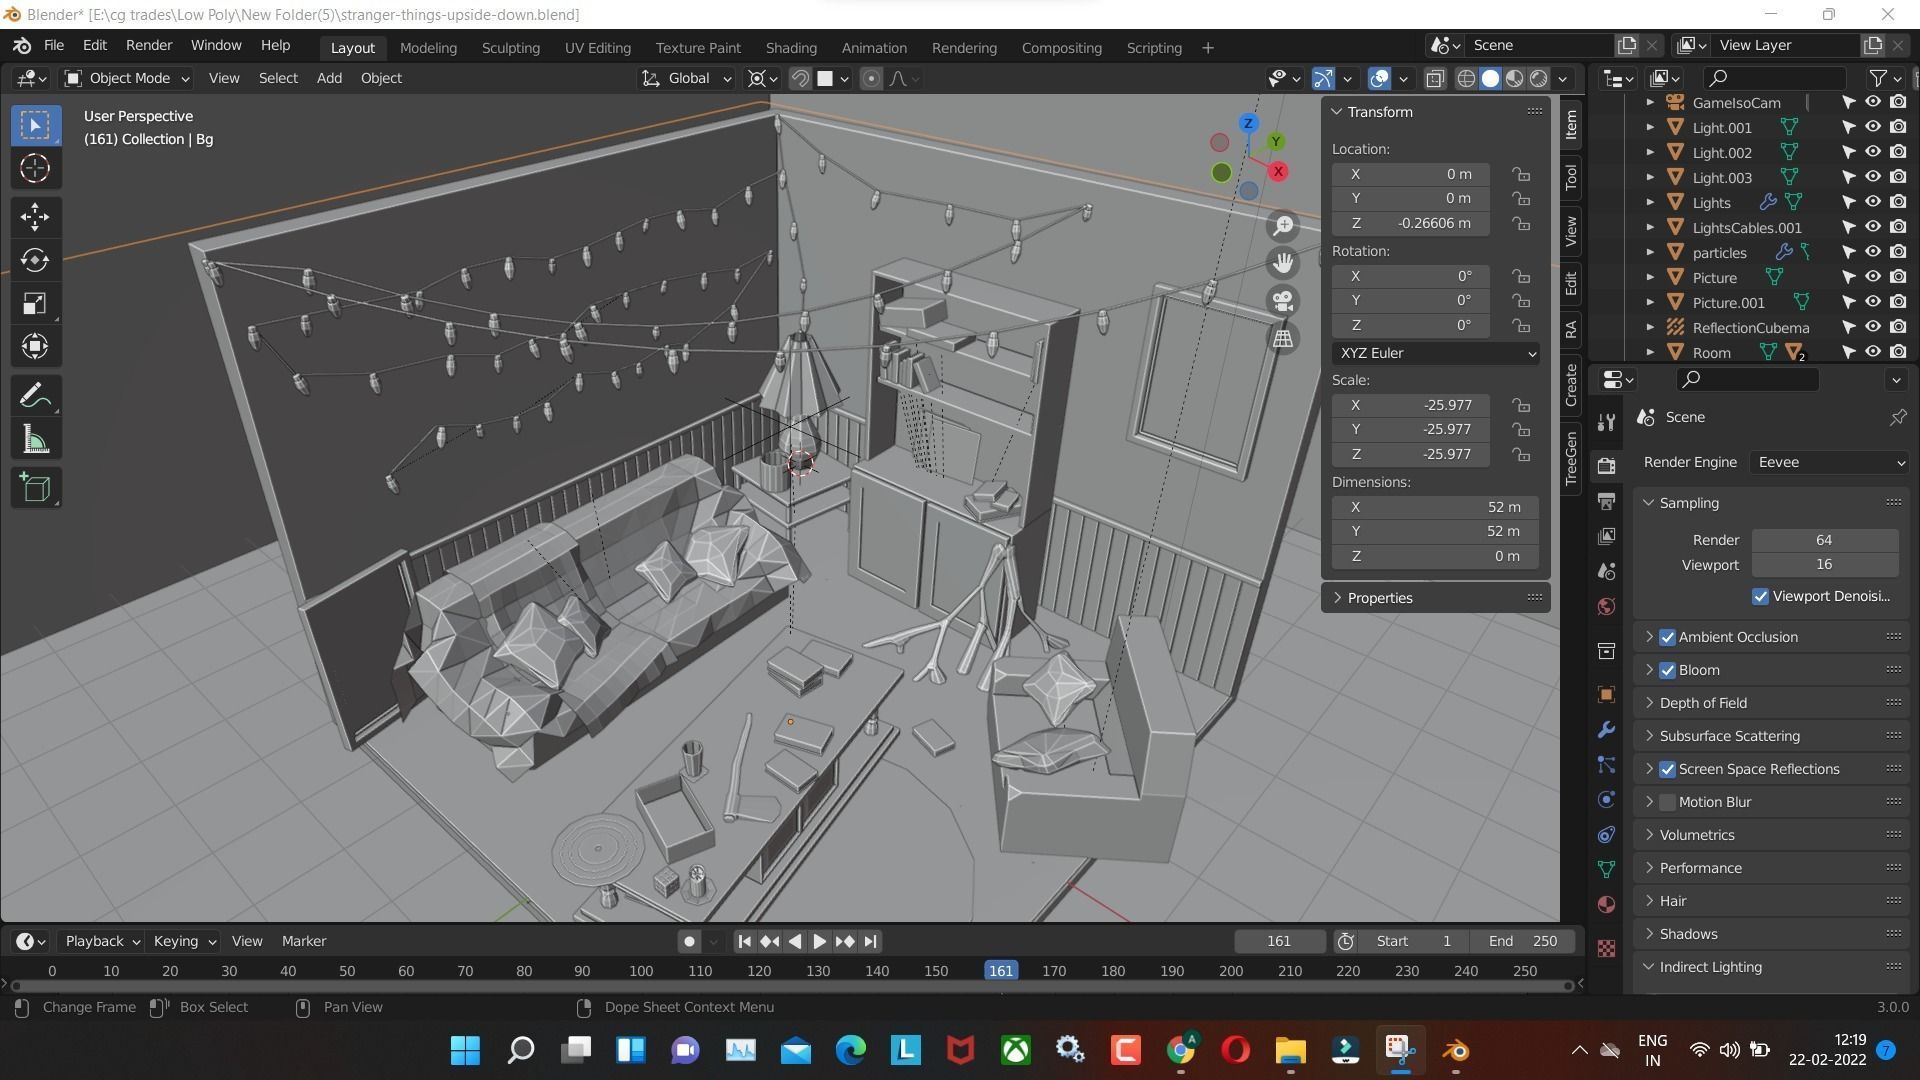
Task: Toggle X-ray view icon
Action: [x=1435, y=78]
